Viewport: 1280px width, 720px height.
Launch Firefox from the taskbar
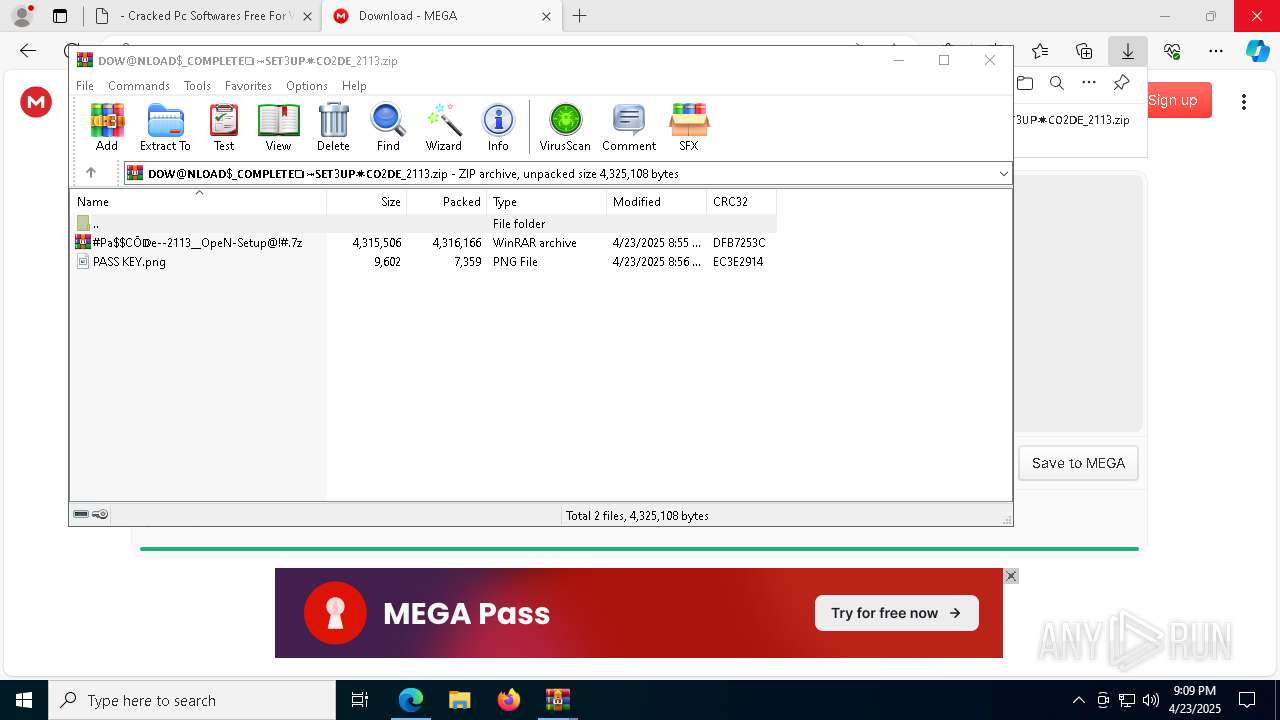(x=509, y=700)
